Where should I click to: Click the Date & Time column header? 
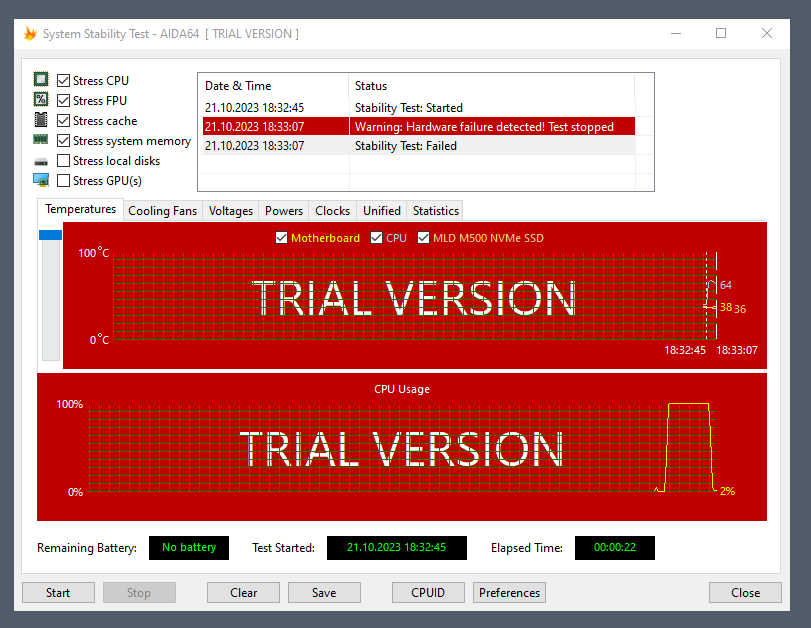273,86
